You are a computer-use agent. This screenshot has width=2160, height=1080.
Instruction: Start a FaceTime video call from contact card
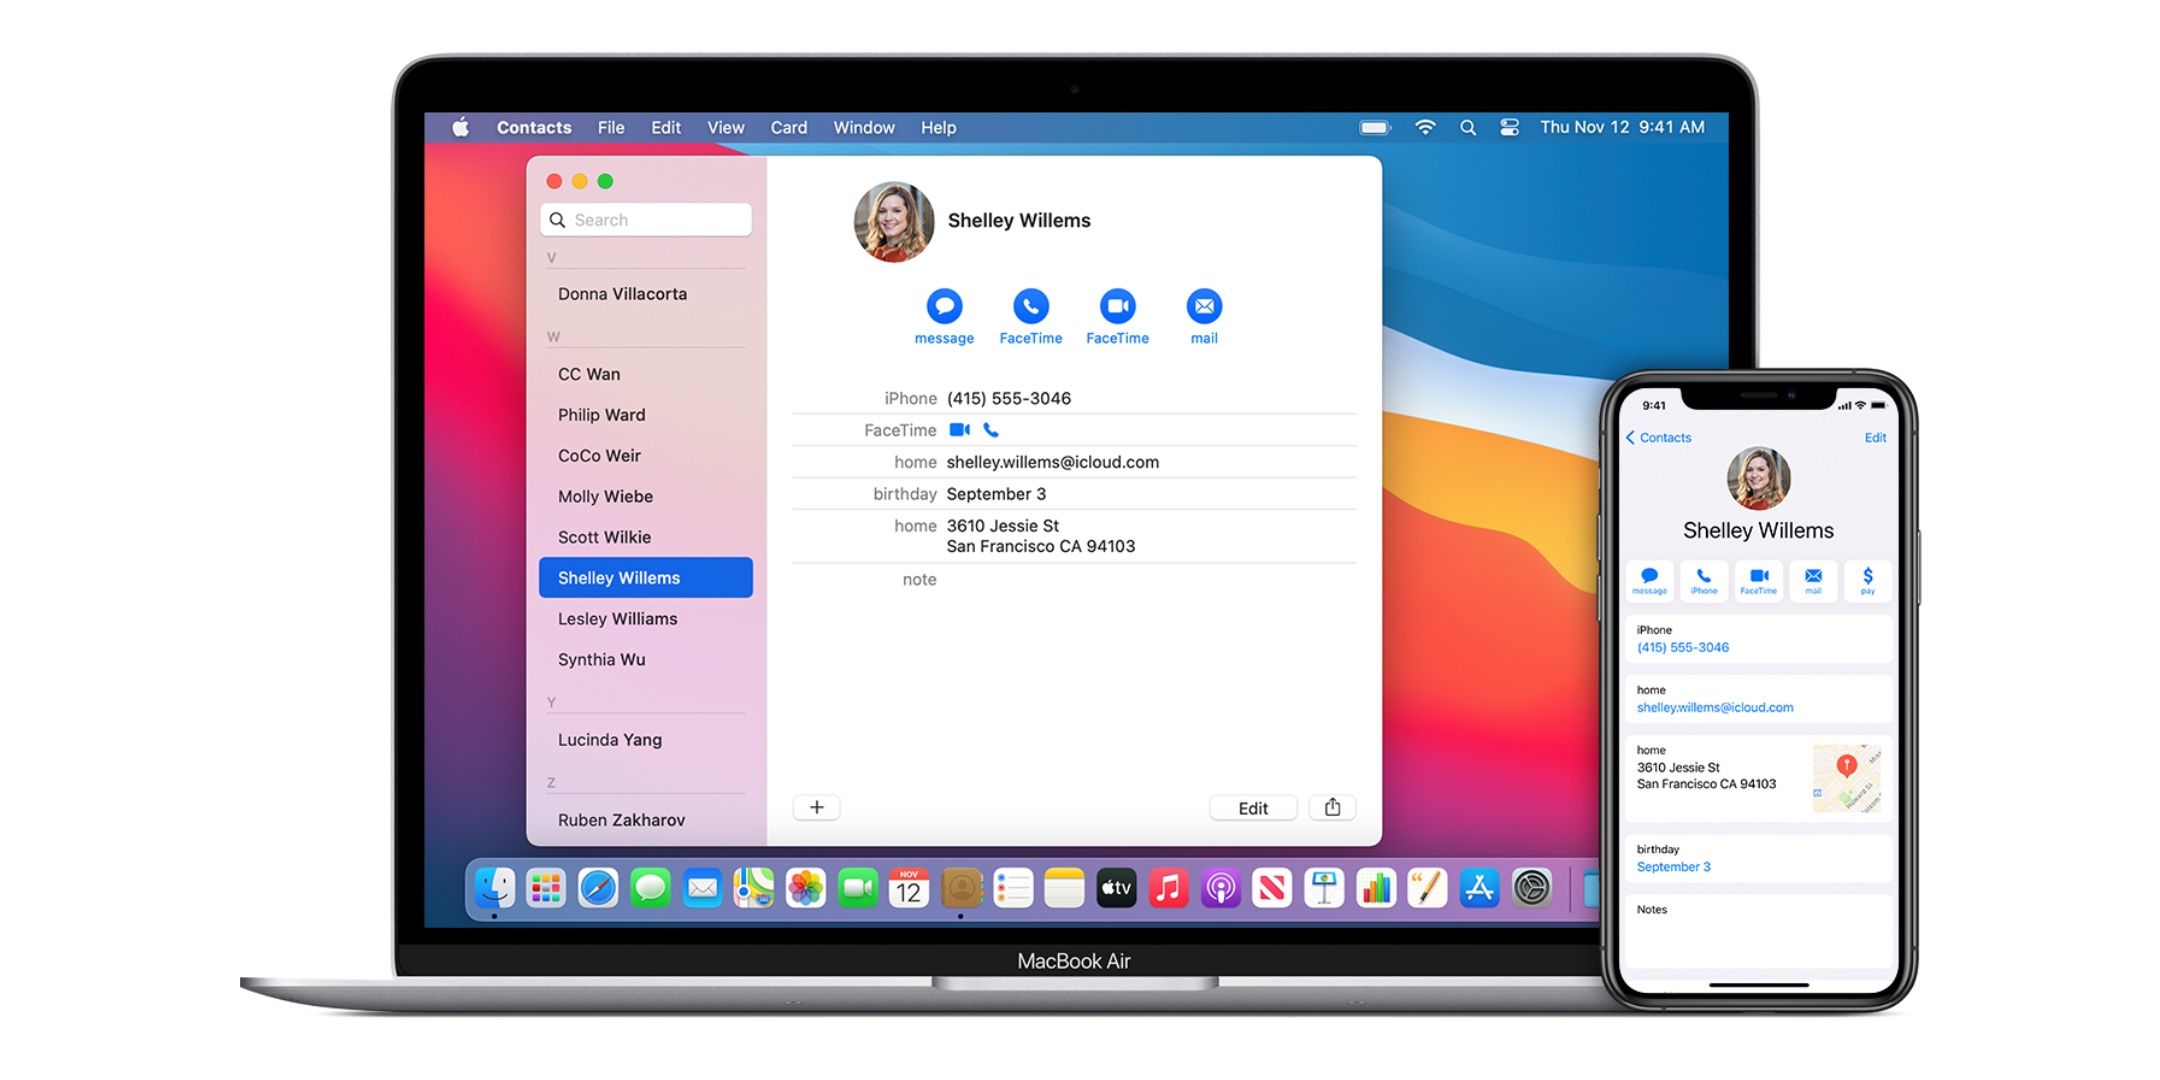point(1117,306)
